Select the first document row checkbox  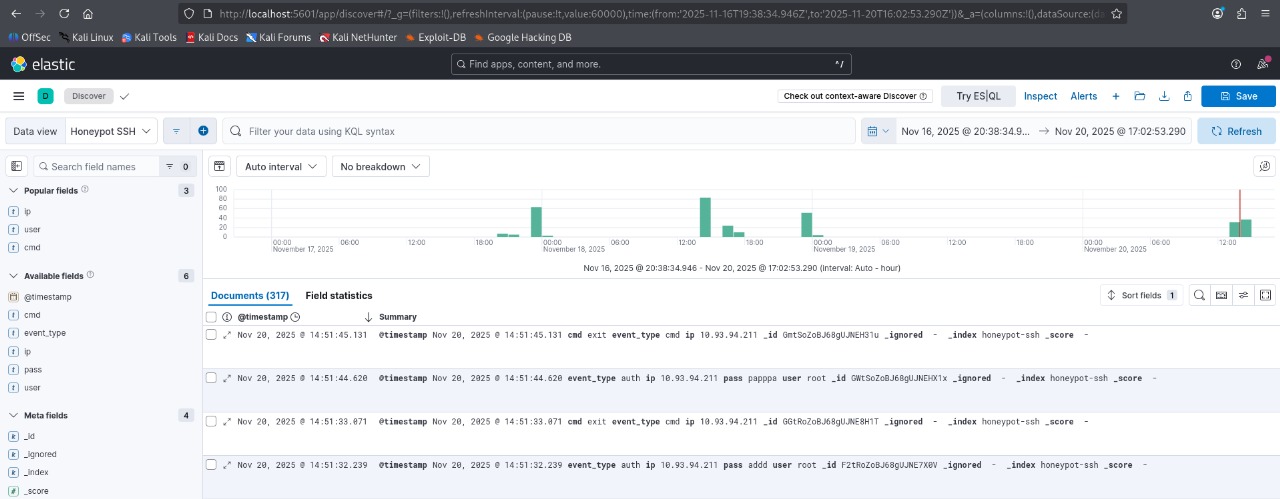(x=211, y=335)
